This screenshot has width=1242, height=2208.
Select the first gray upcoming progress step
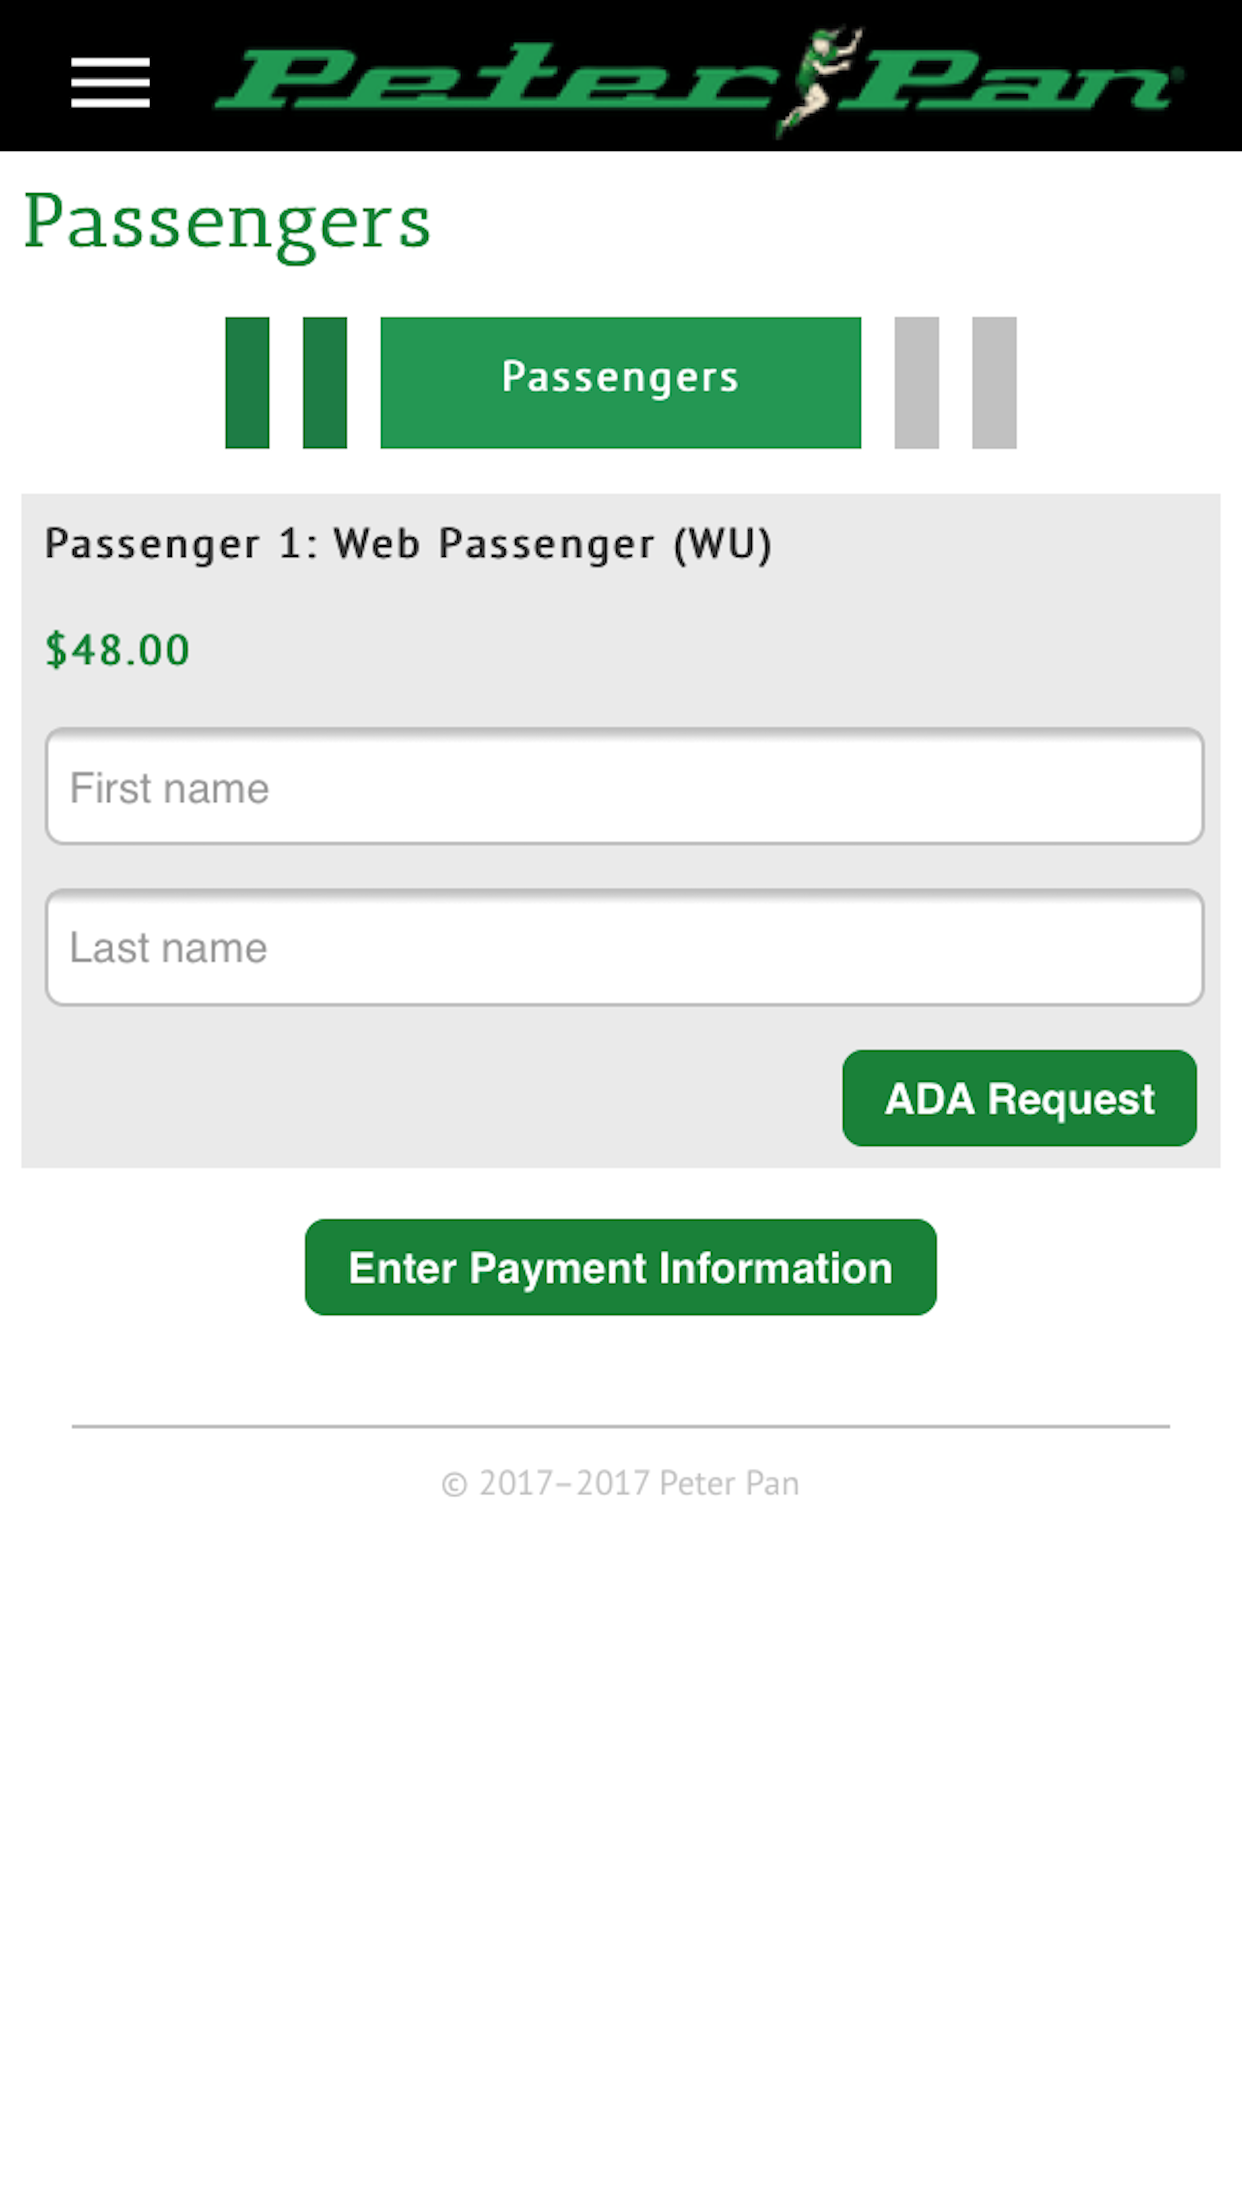[x=916, y=382]
